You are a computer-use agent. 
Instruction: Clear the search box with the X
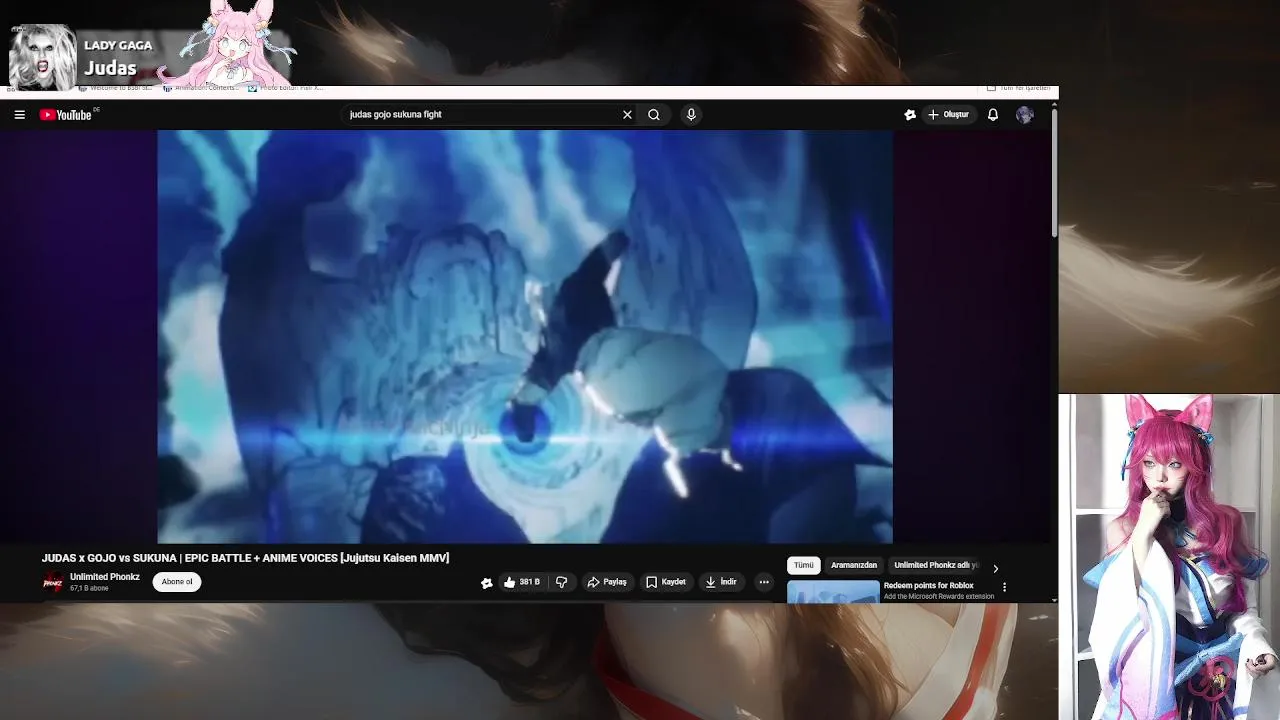pyautogui.click(x=627, y=115)
